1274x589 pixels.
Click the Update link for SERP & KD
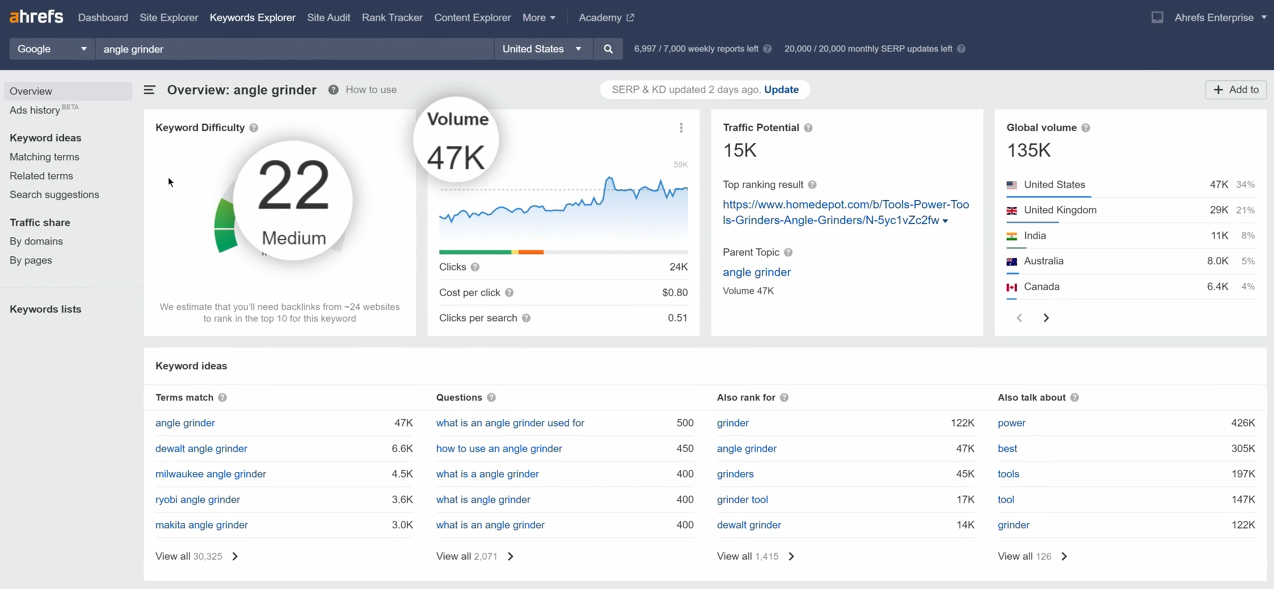pyautogui.click(x=781, y=90)
